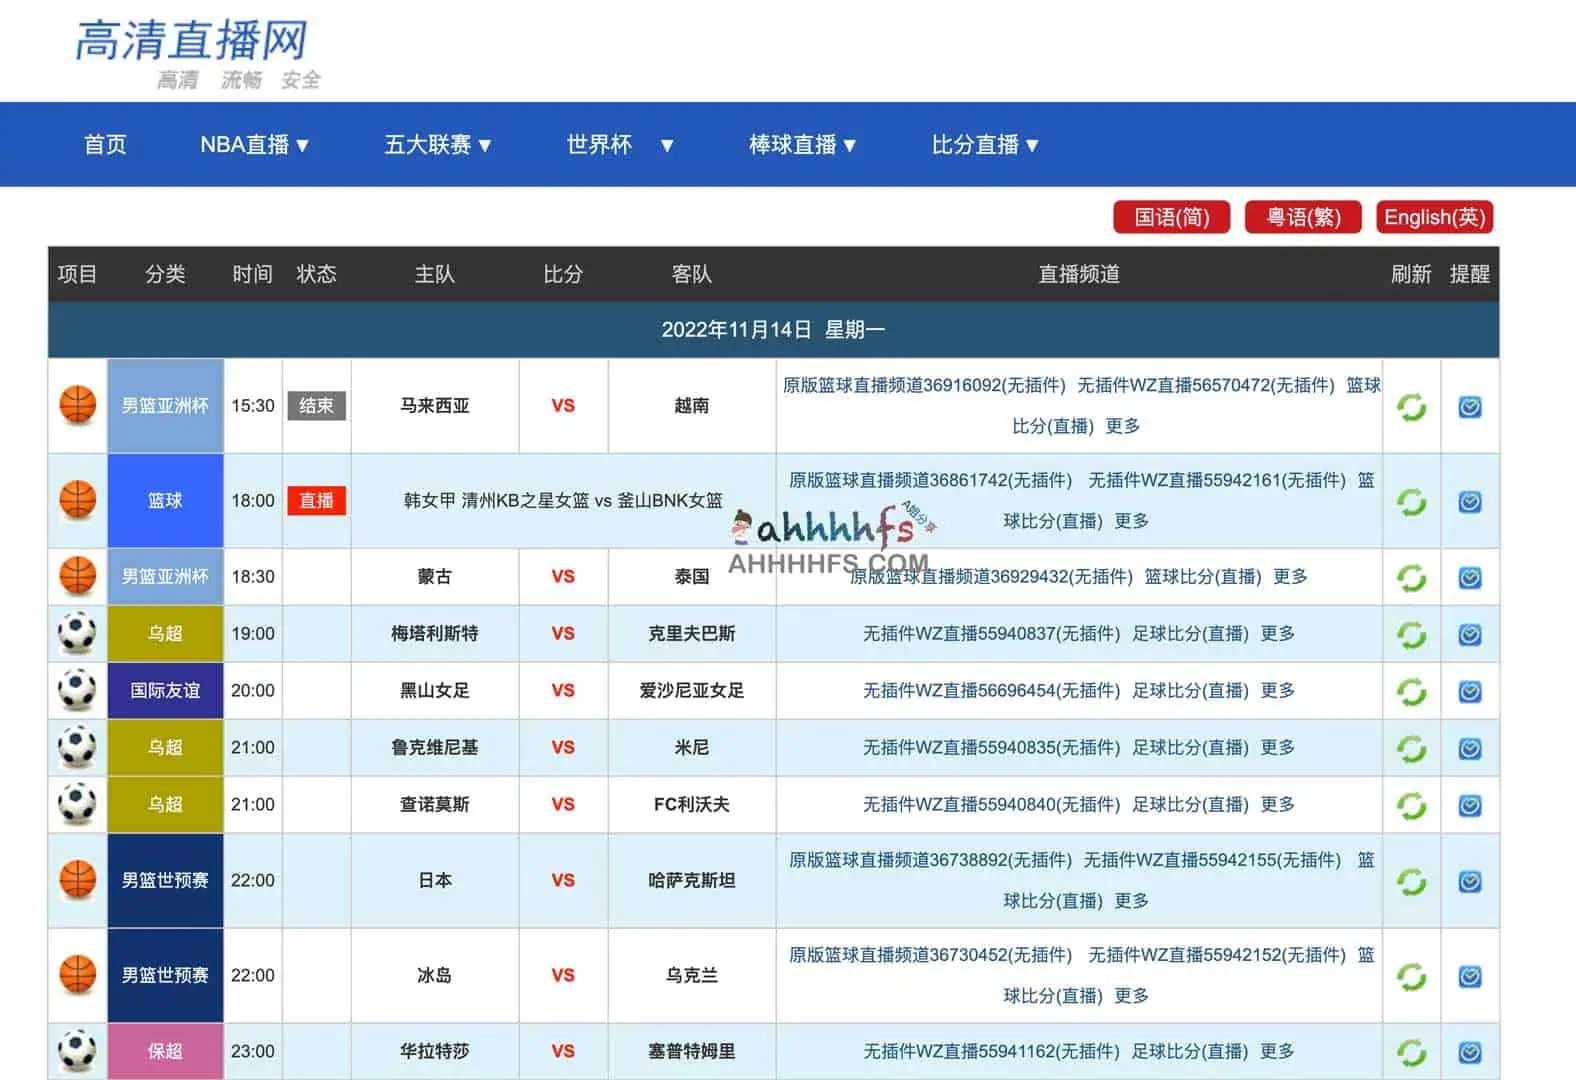Toggle reminder for Malaysia vs Vietnam match
Image resolution: width=1576 pixels, height=1080 pixels.
click(1469, 407)
